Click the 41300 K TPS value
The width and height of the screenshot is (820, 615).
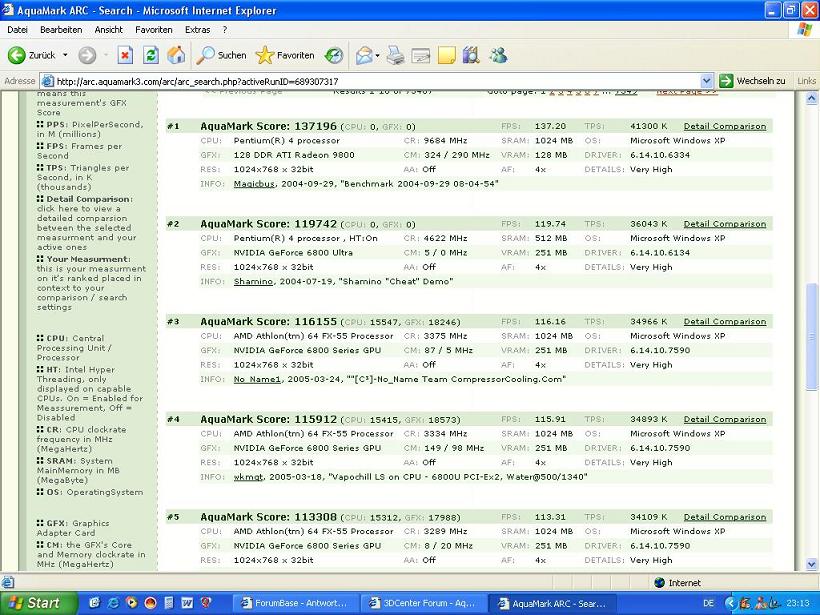(648, 126)
